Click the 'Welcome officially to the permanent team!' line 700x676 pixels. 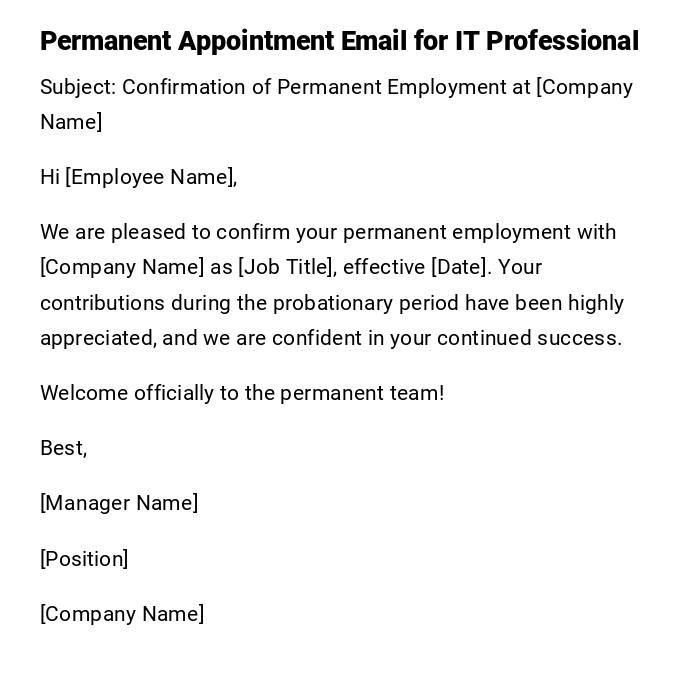(242, 393)
